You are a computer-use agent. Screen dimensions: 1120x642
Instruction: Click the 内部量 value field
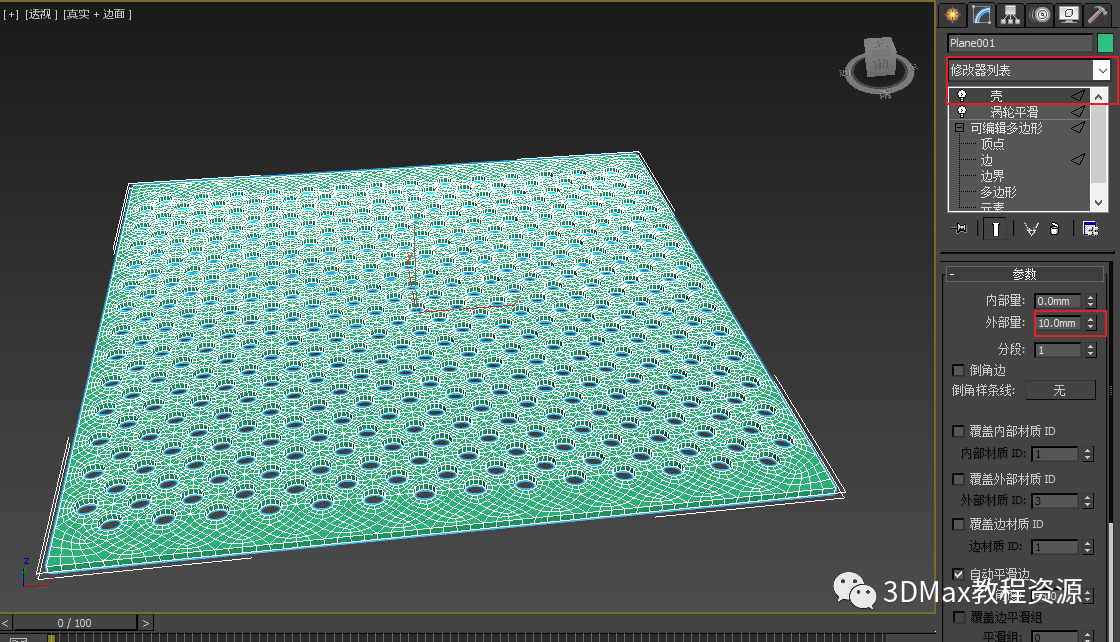(1058, 301)
